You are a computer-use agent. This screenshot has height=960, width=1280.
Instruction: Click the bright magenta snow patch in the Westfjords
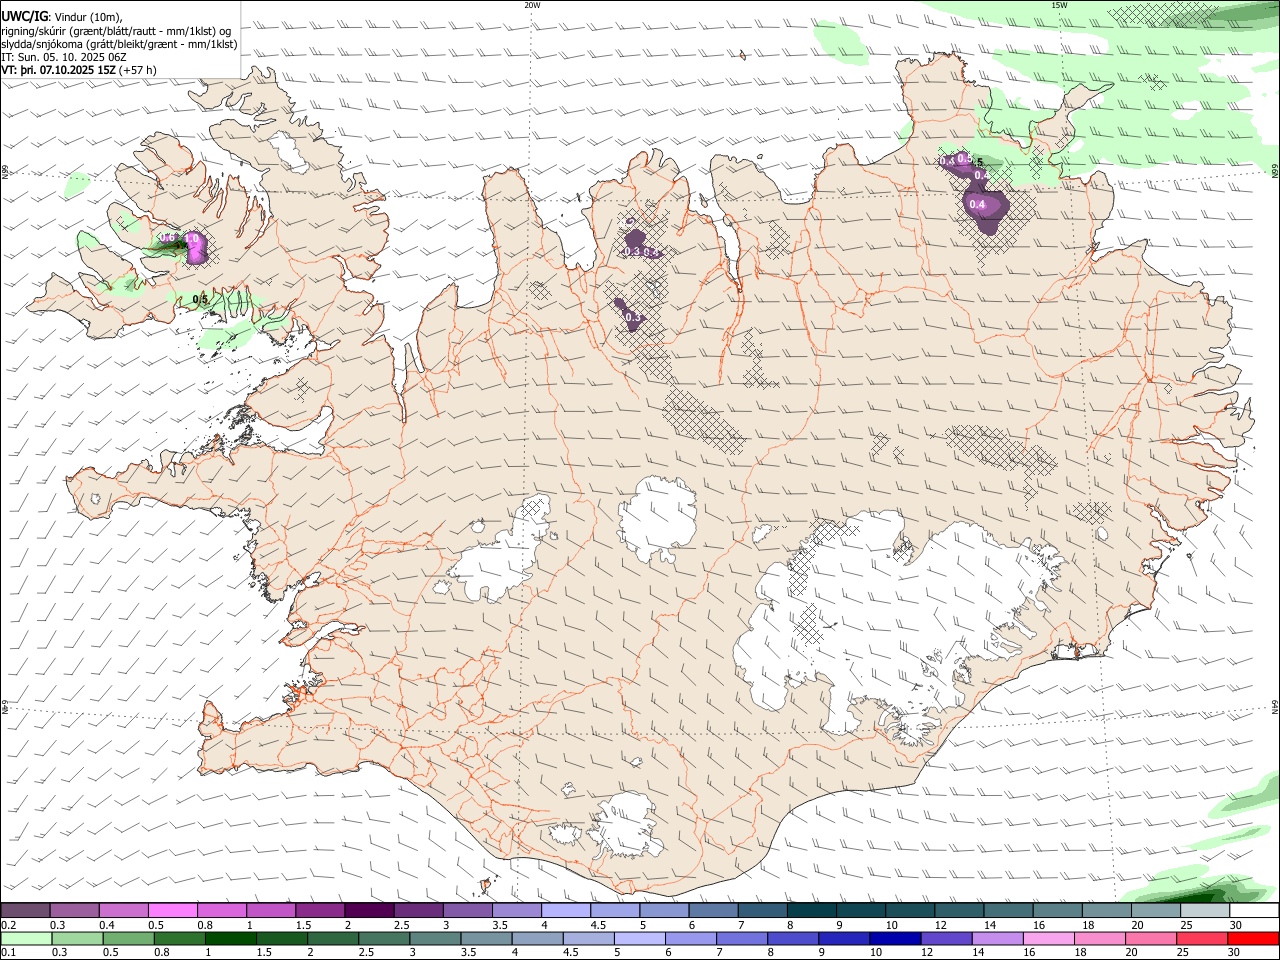pyautogui.click(x=195, y=246)
